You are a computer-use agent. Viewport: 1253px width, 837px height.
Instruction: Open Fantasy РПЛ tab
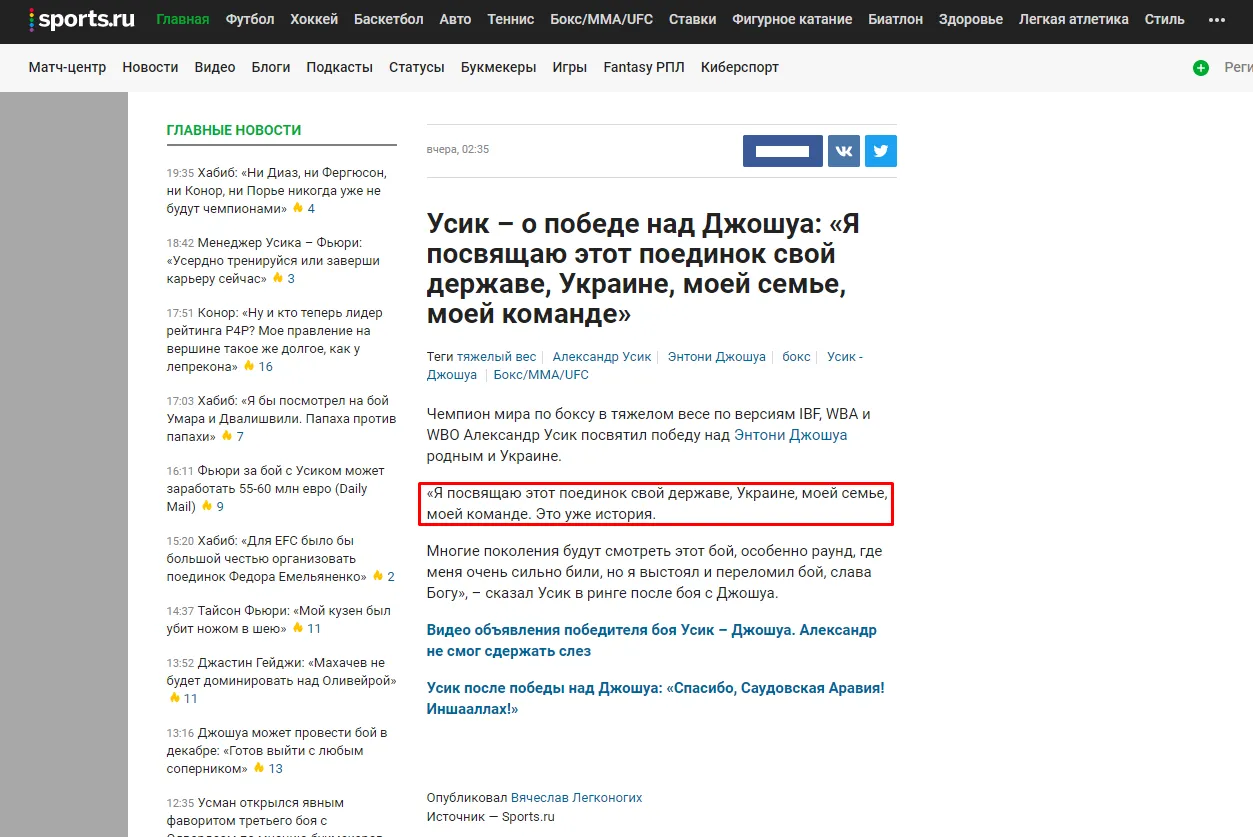click(x=644, y=67)
